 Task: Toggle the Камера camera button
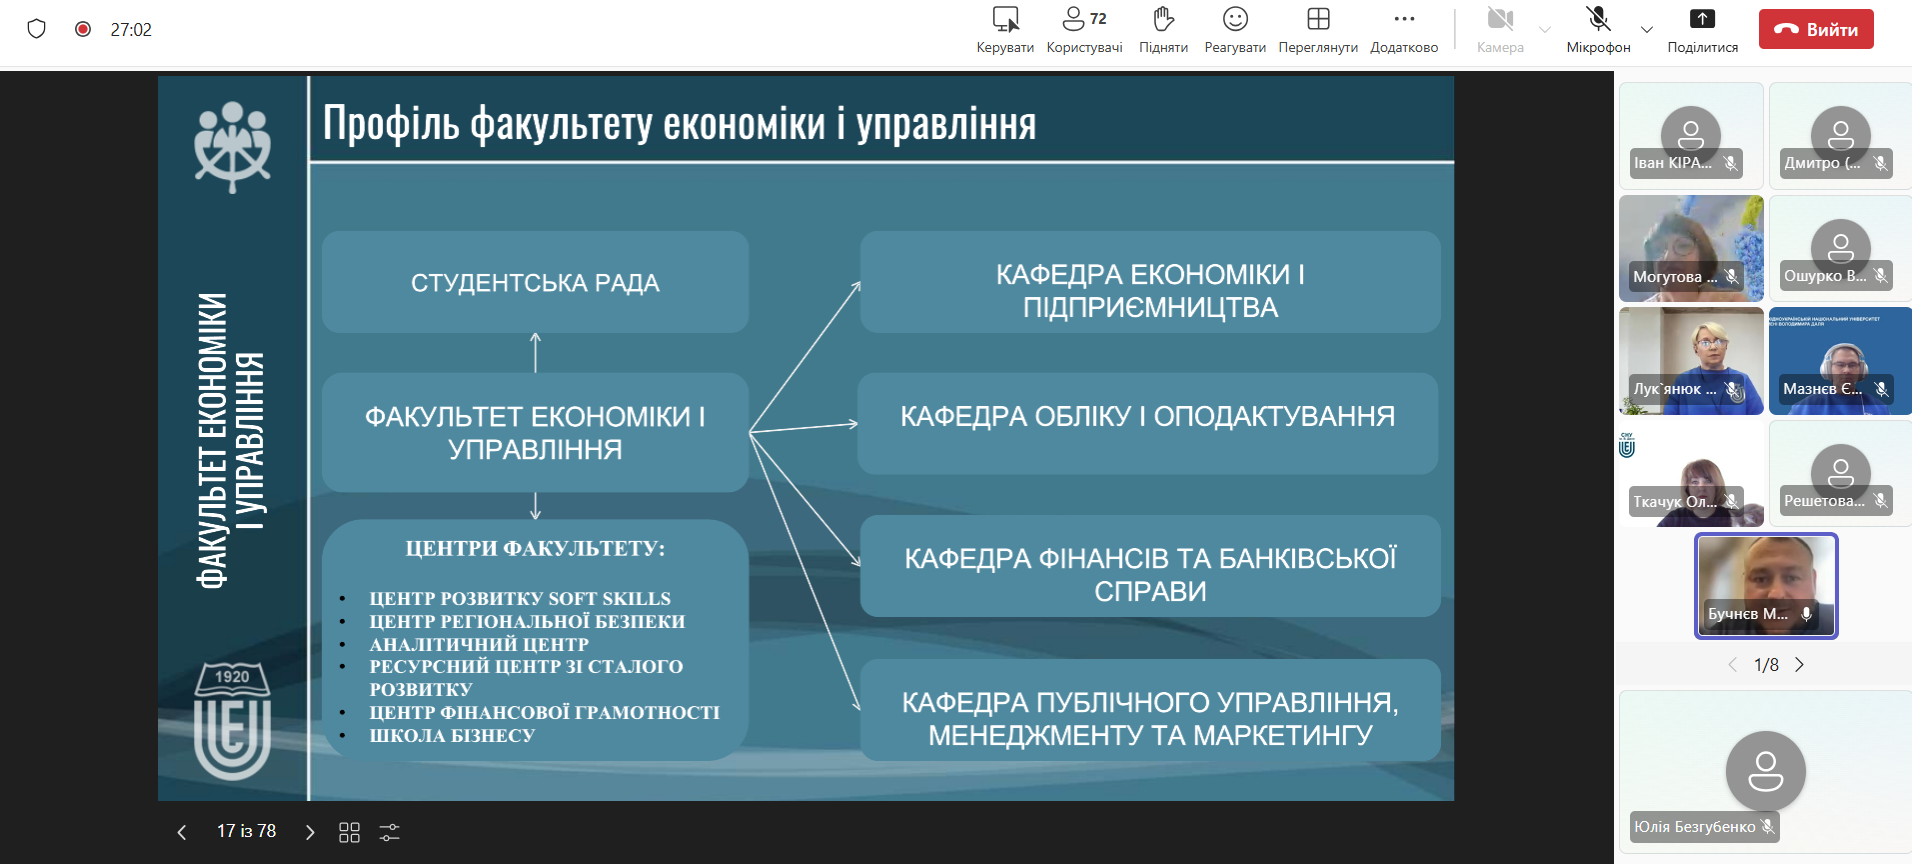pyautogui.click(x=1500, y=30)
